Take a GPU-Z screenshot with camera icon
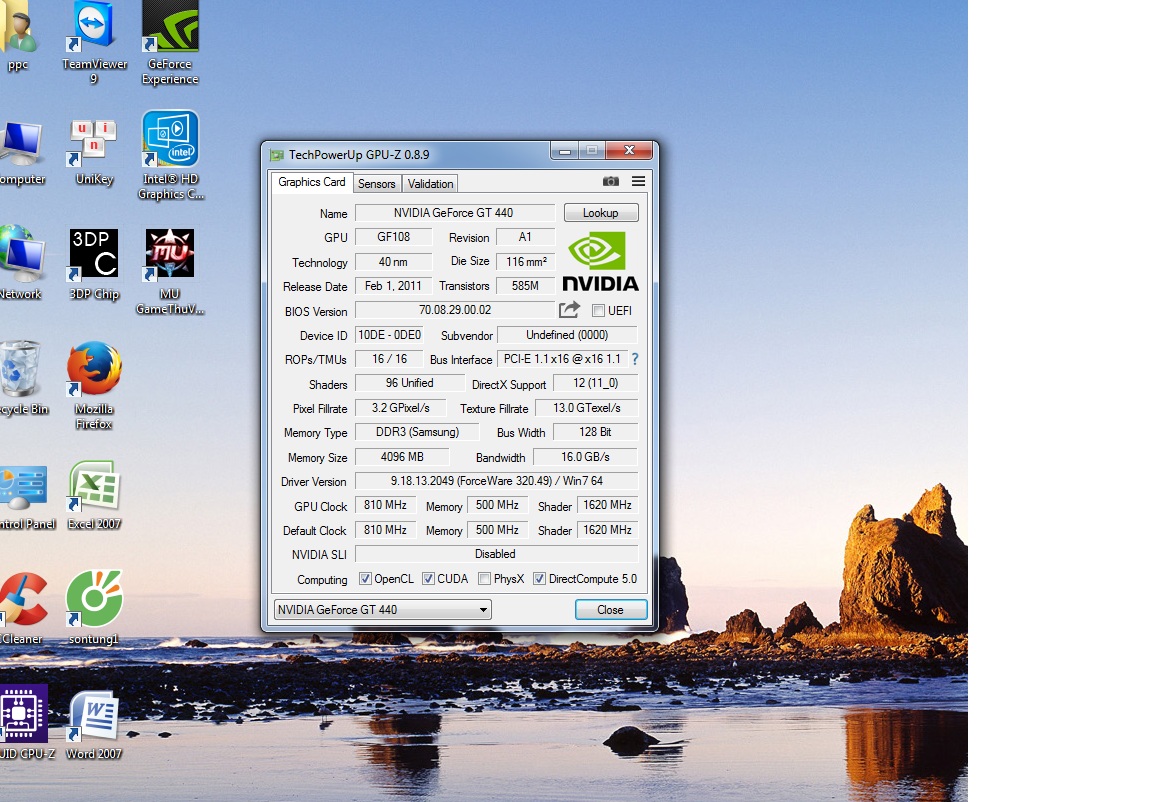This screenshot has height=802, width=1152. [611, 181]
